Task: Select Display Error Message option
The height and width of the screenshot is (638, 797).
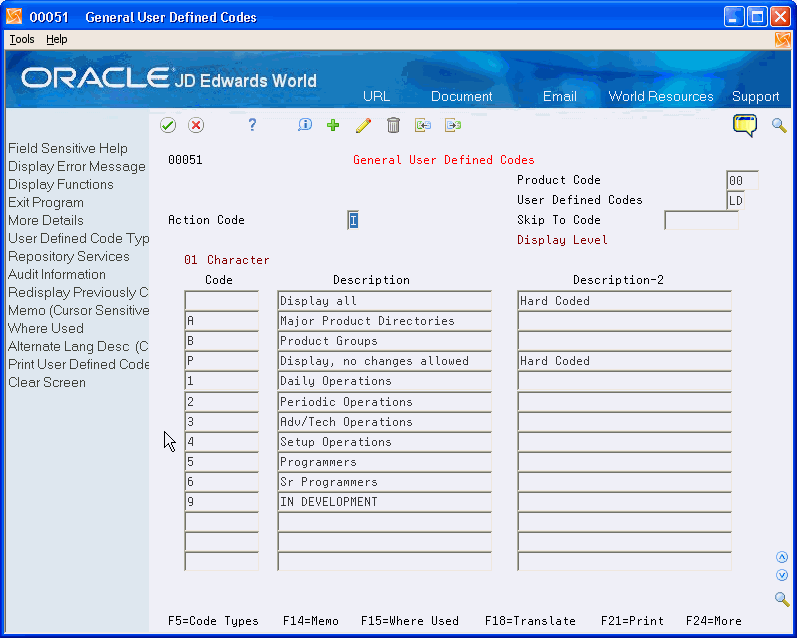Action: (x=77, y=167)
